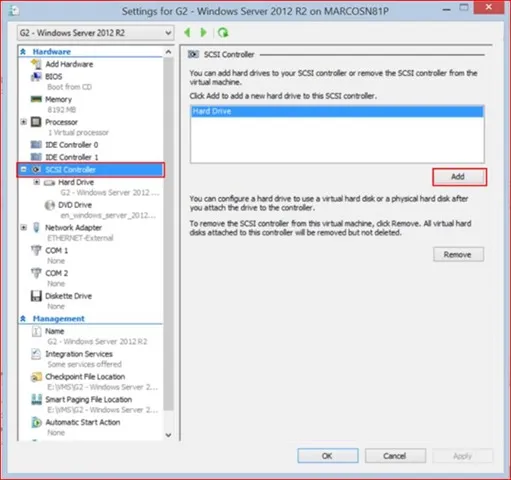Select Smart Paging File Location item
Screen dimensions: 511x480
[x=89, y=399]
